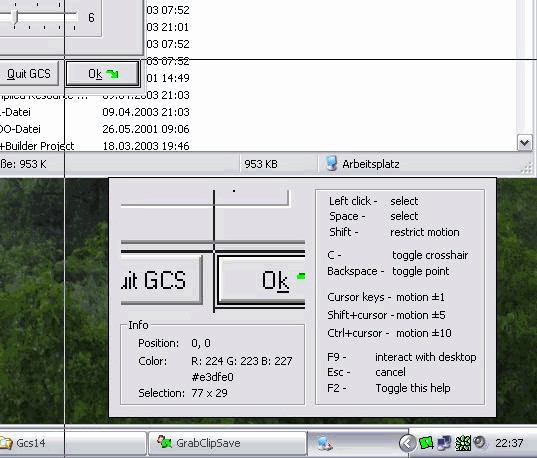The image size is (537, 458).
Task: Click the 22:37 taskbar clock
Action: click(509, 443)
